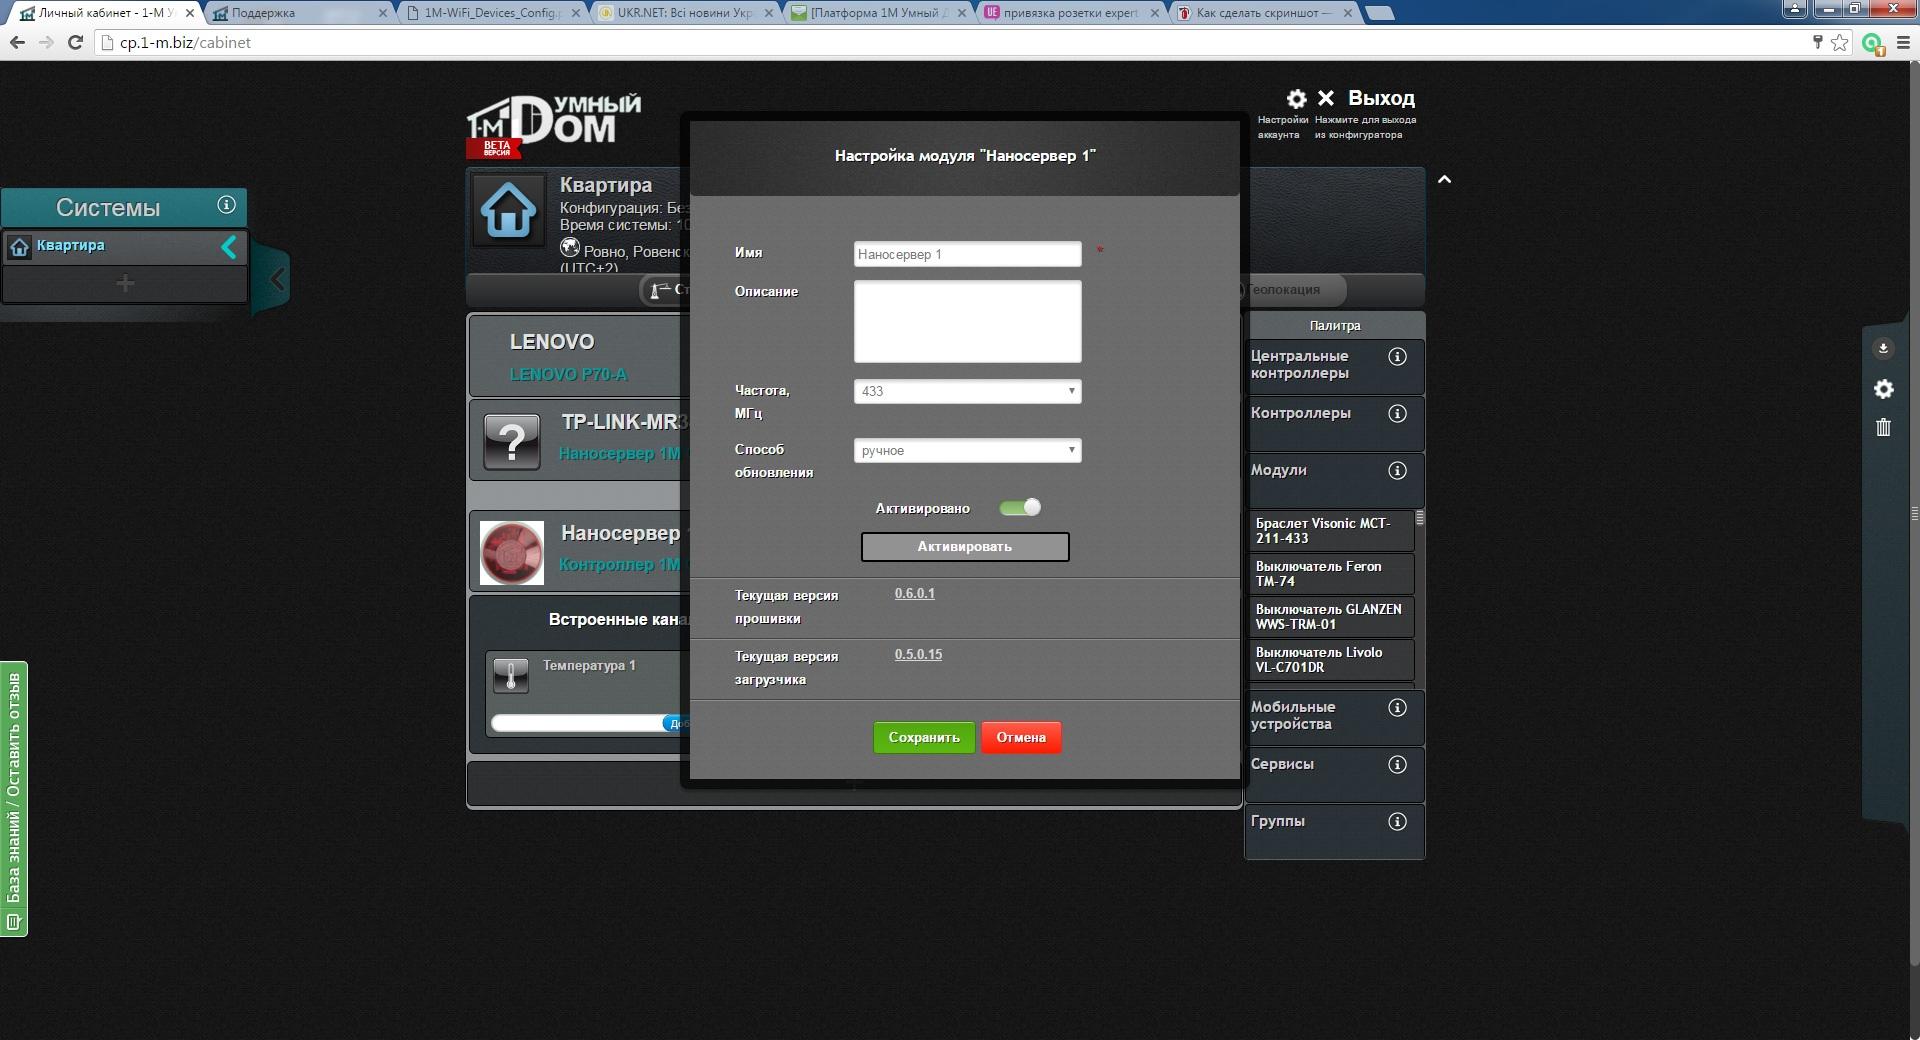Select Выключатель Feron TM-74 module
The width and height of the screenshot is (1920, 1040).
[x=1331, y=574]
